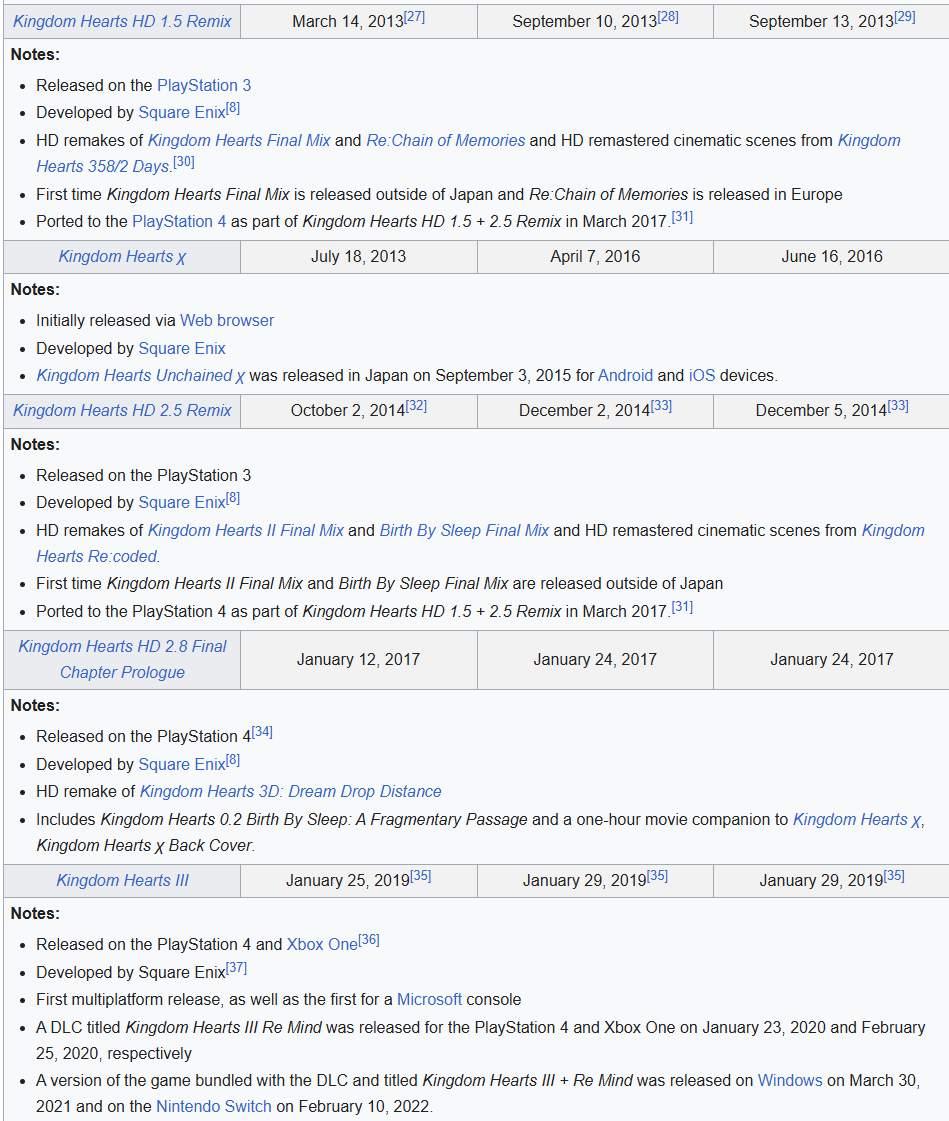Open citation 35 after January 25, 2019
This screenshot has width=949, height=1121.
(x=421, y=876)
